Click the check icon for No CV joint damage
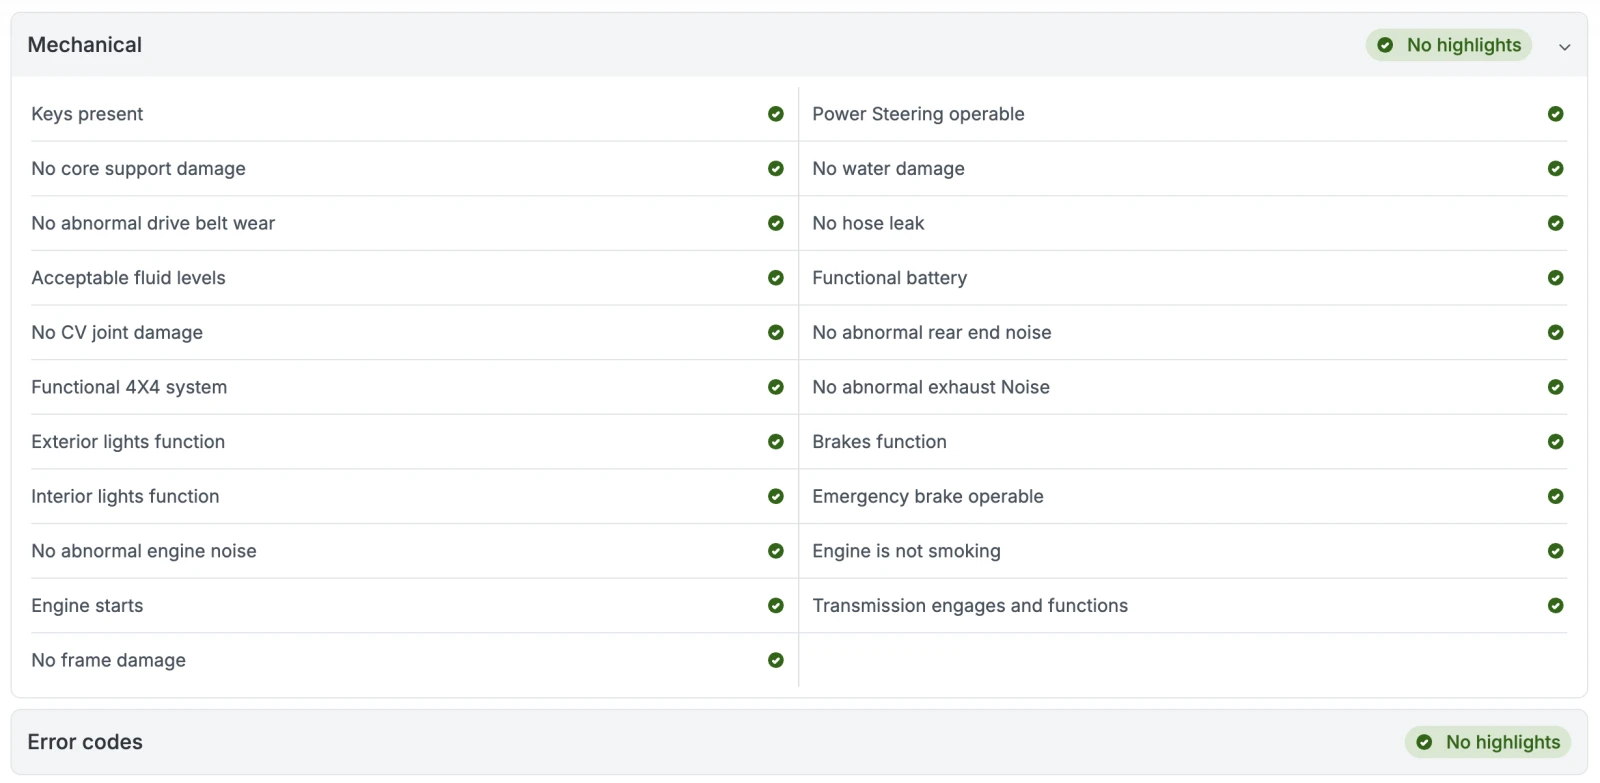Screen dimensions: 1600x783 (776, 332)
